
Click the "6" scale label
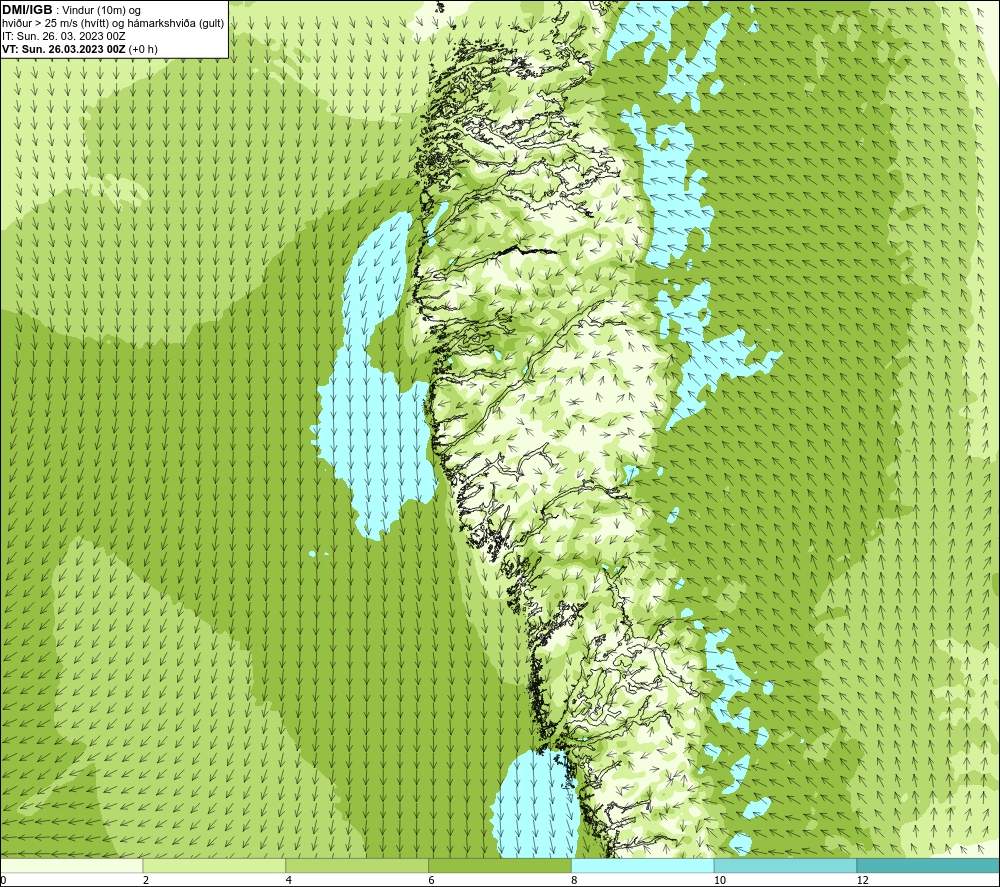(432, 880)
